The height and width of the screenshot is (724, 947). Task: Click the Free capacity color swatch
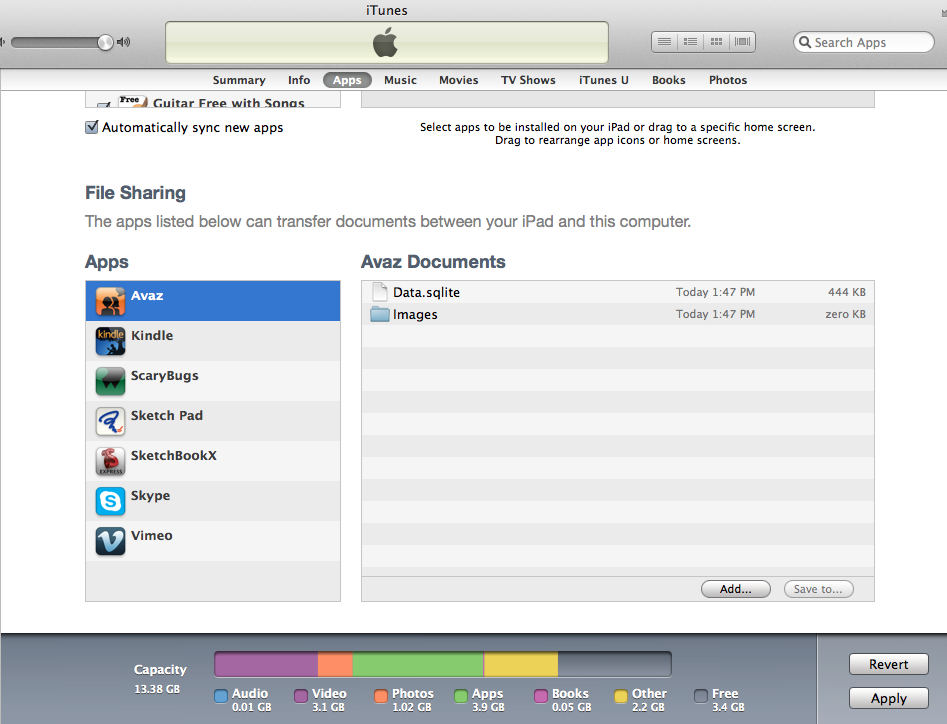click(x=701, y=696)
